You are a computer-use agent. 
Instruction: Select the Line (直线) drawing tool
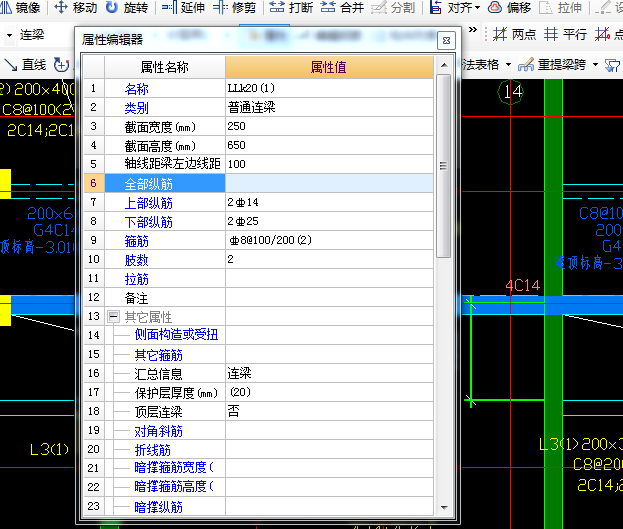click(x=25, y=64)
